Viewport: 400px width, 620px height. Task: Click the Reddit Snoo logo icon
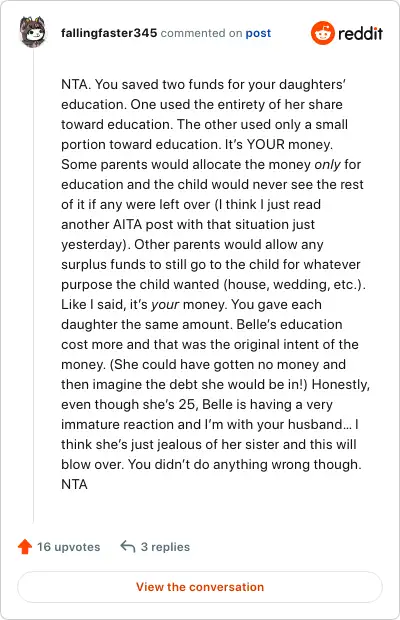(323, 33)
